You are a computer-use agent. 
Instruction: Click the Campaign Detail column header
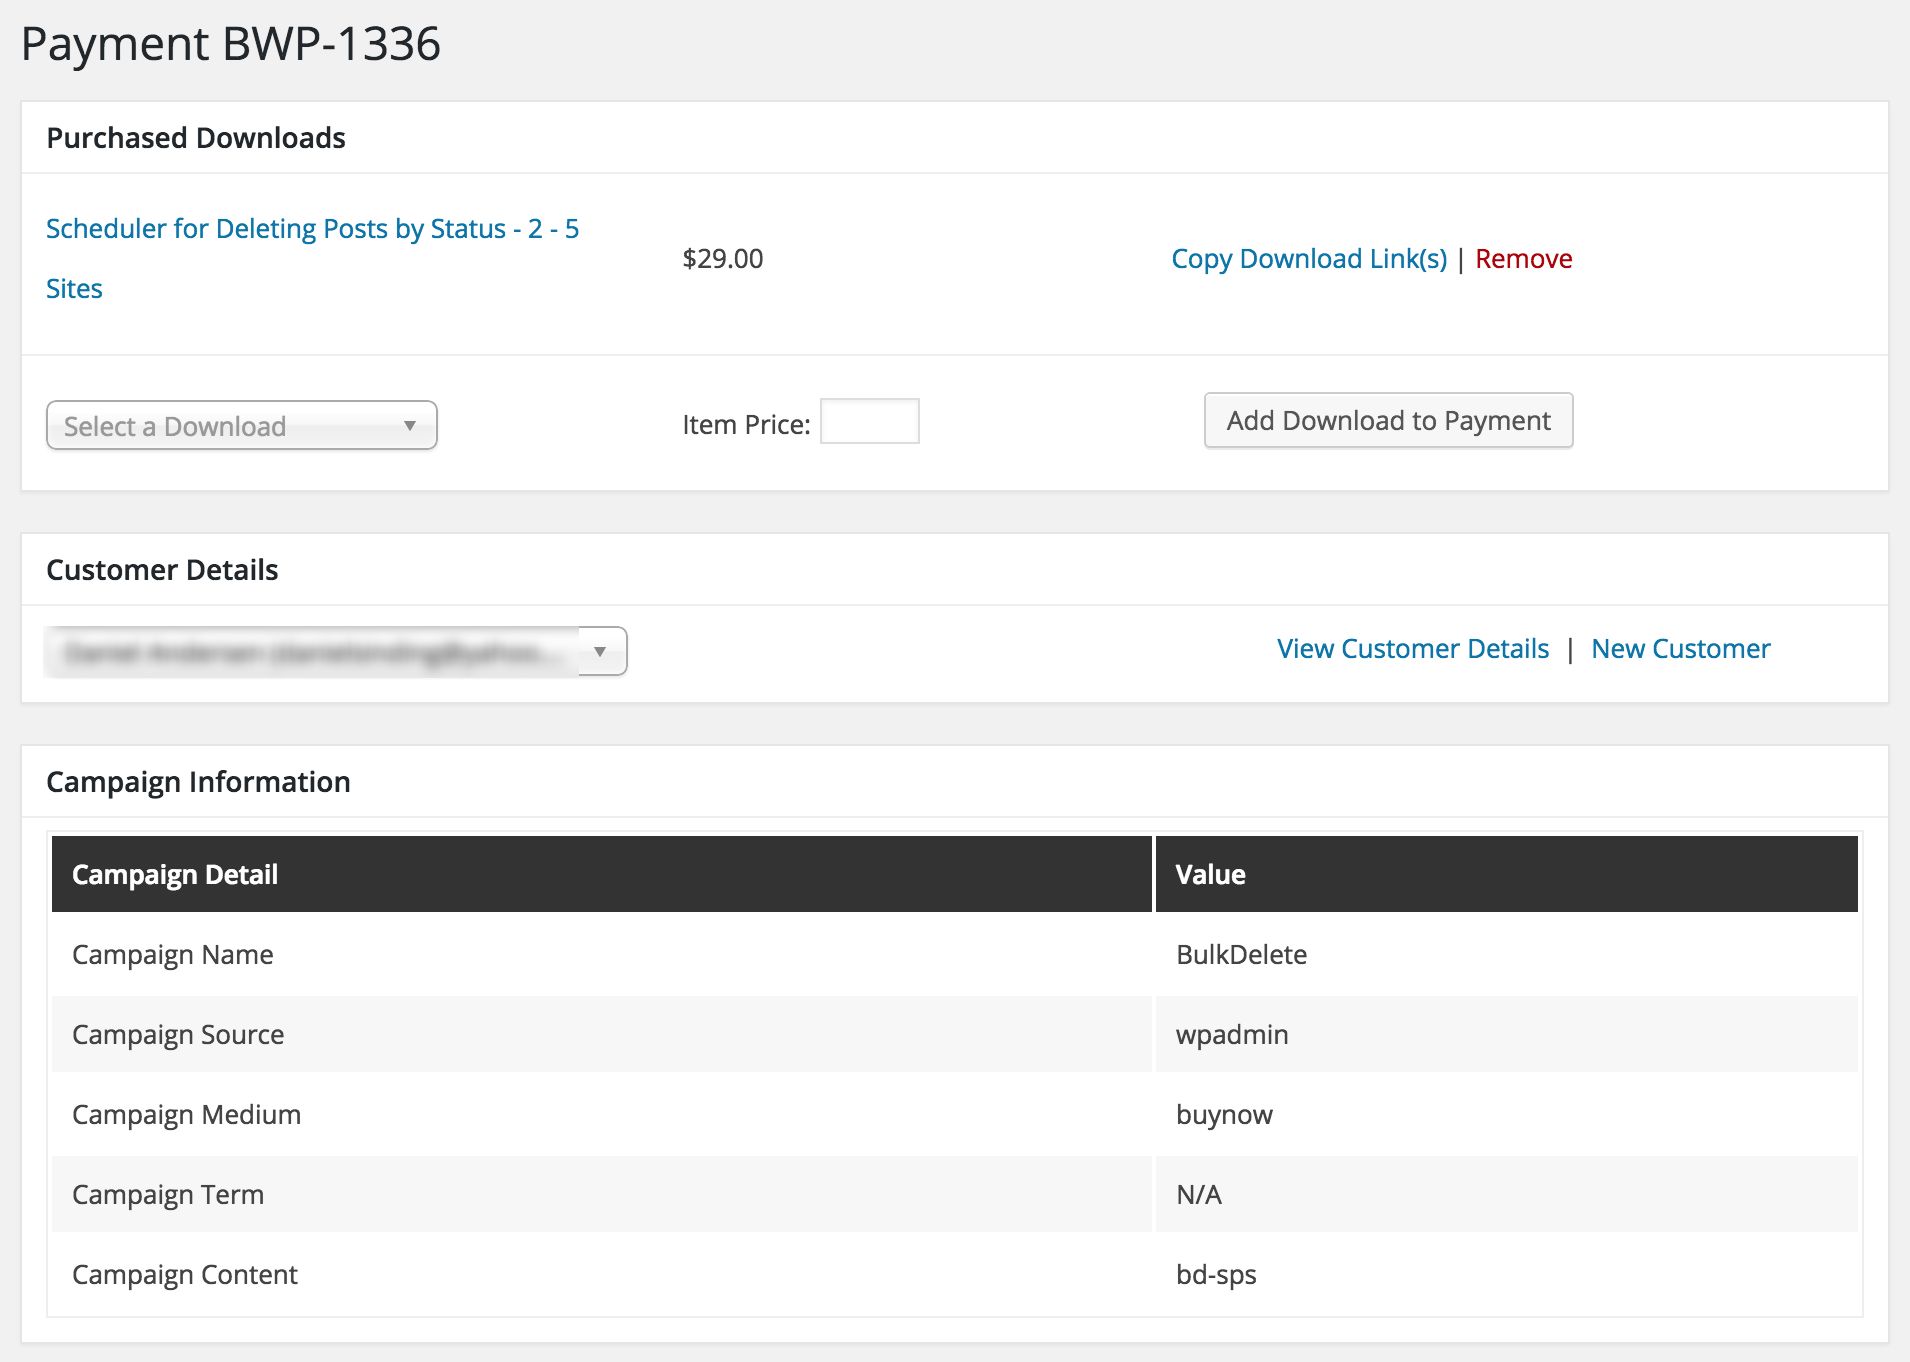click(175, 875)
